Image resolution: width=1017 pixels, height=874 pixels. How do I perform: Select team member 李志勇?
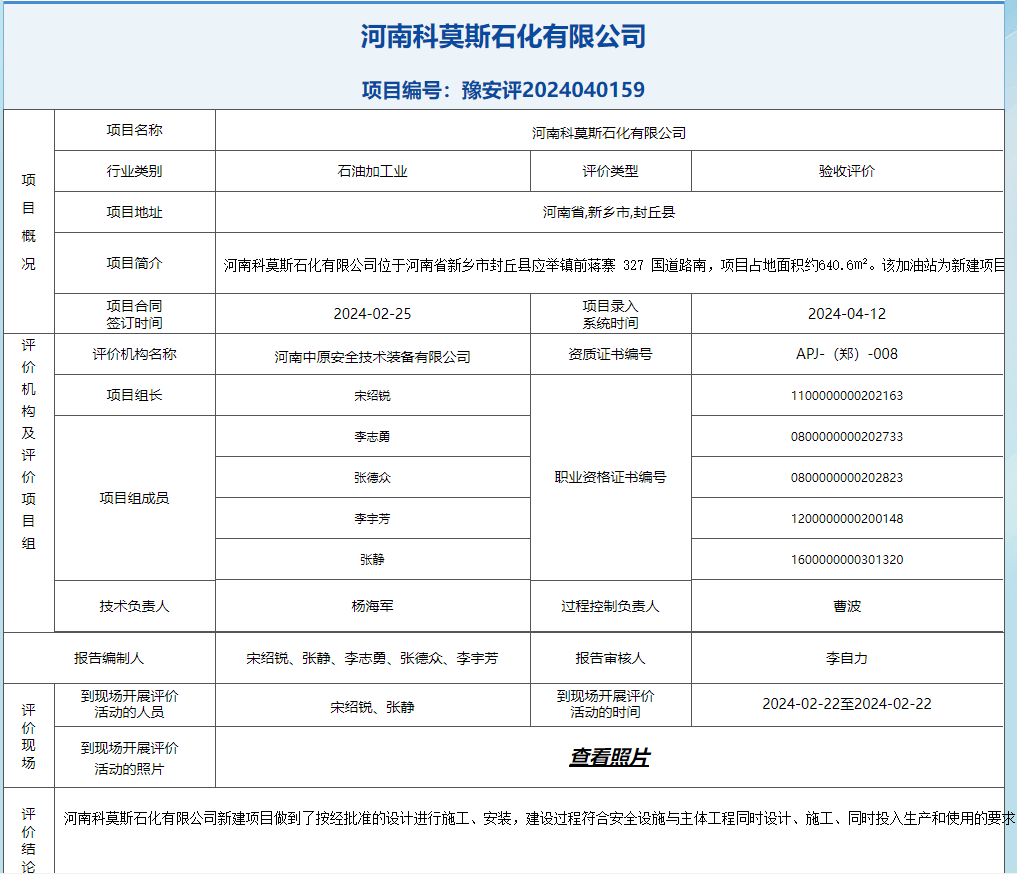(x=372, y=437)
